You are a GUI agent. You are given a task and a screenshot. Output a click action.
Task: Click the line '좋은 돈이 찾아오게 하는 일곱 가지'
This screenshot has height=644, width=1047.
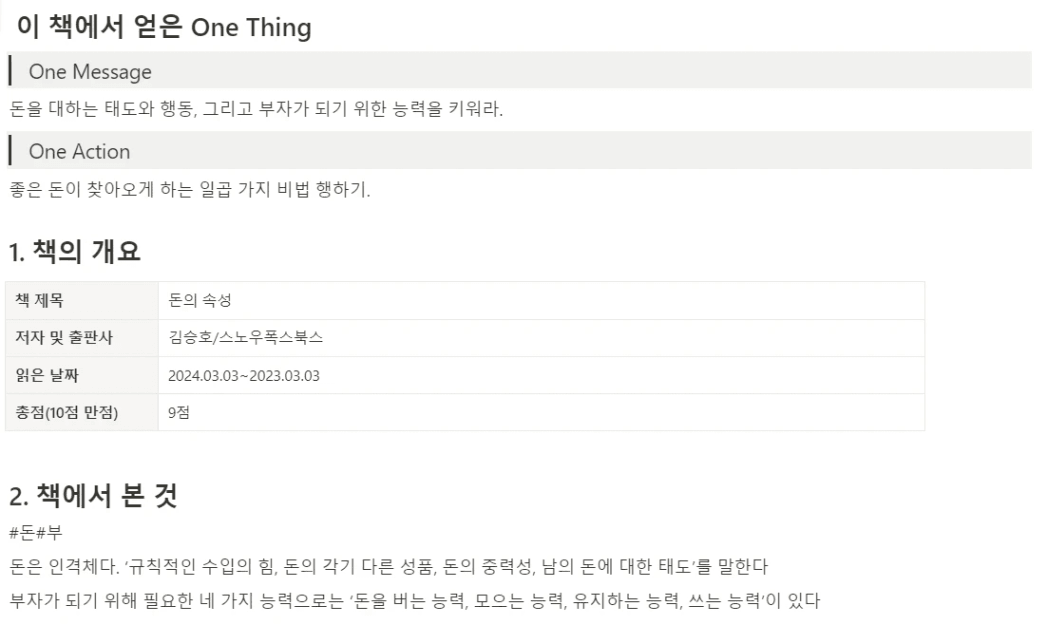click(x=189, y=189)
